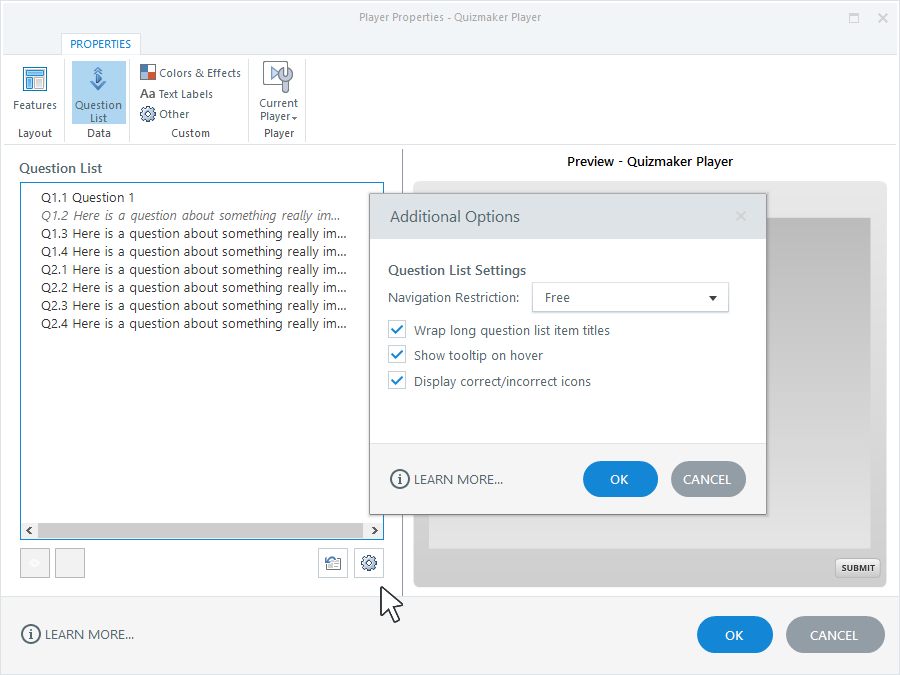
Task: Switch to the PROPERTIES tab
Action: (x=100, y=44)
